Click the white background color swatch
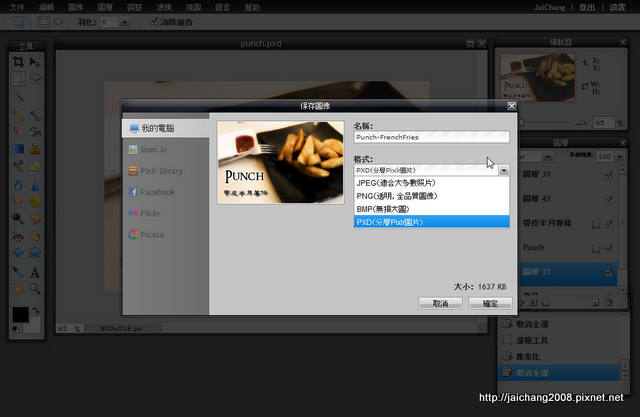 (33, 325)
